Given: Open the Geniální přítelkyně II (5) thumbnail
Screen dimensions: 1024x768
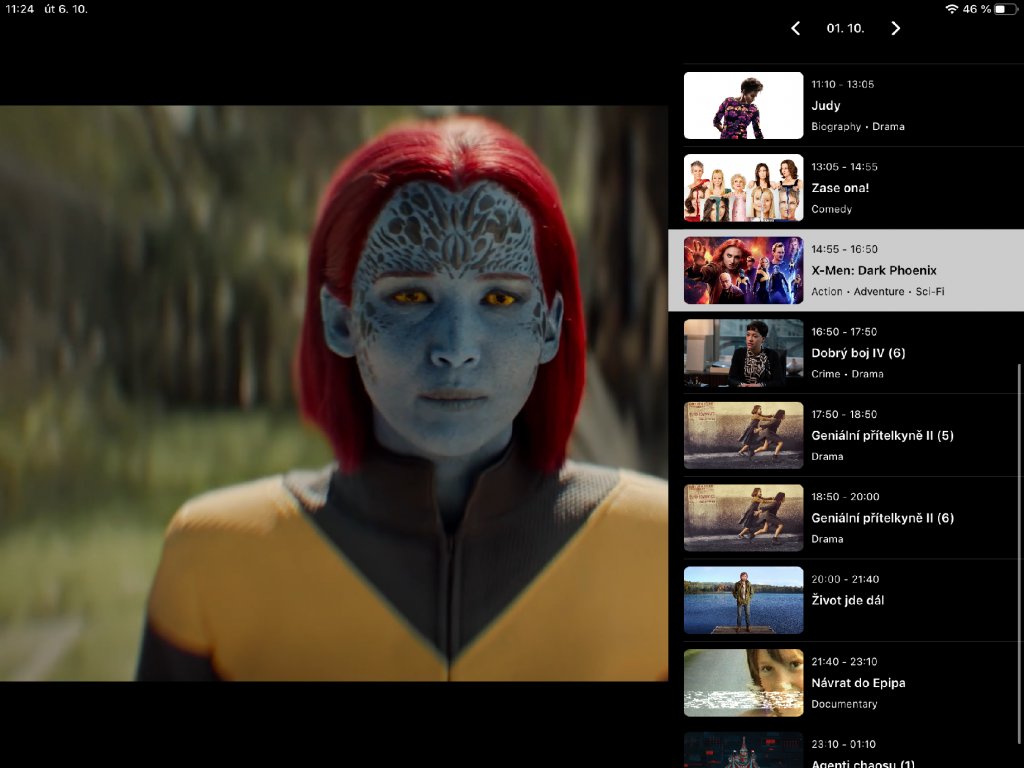Looking at the screenshot, I should [743, 436].
